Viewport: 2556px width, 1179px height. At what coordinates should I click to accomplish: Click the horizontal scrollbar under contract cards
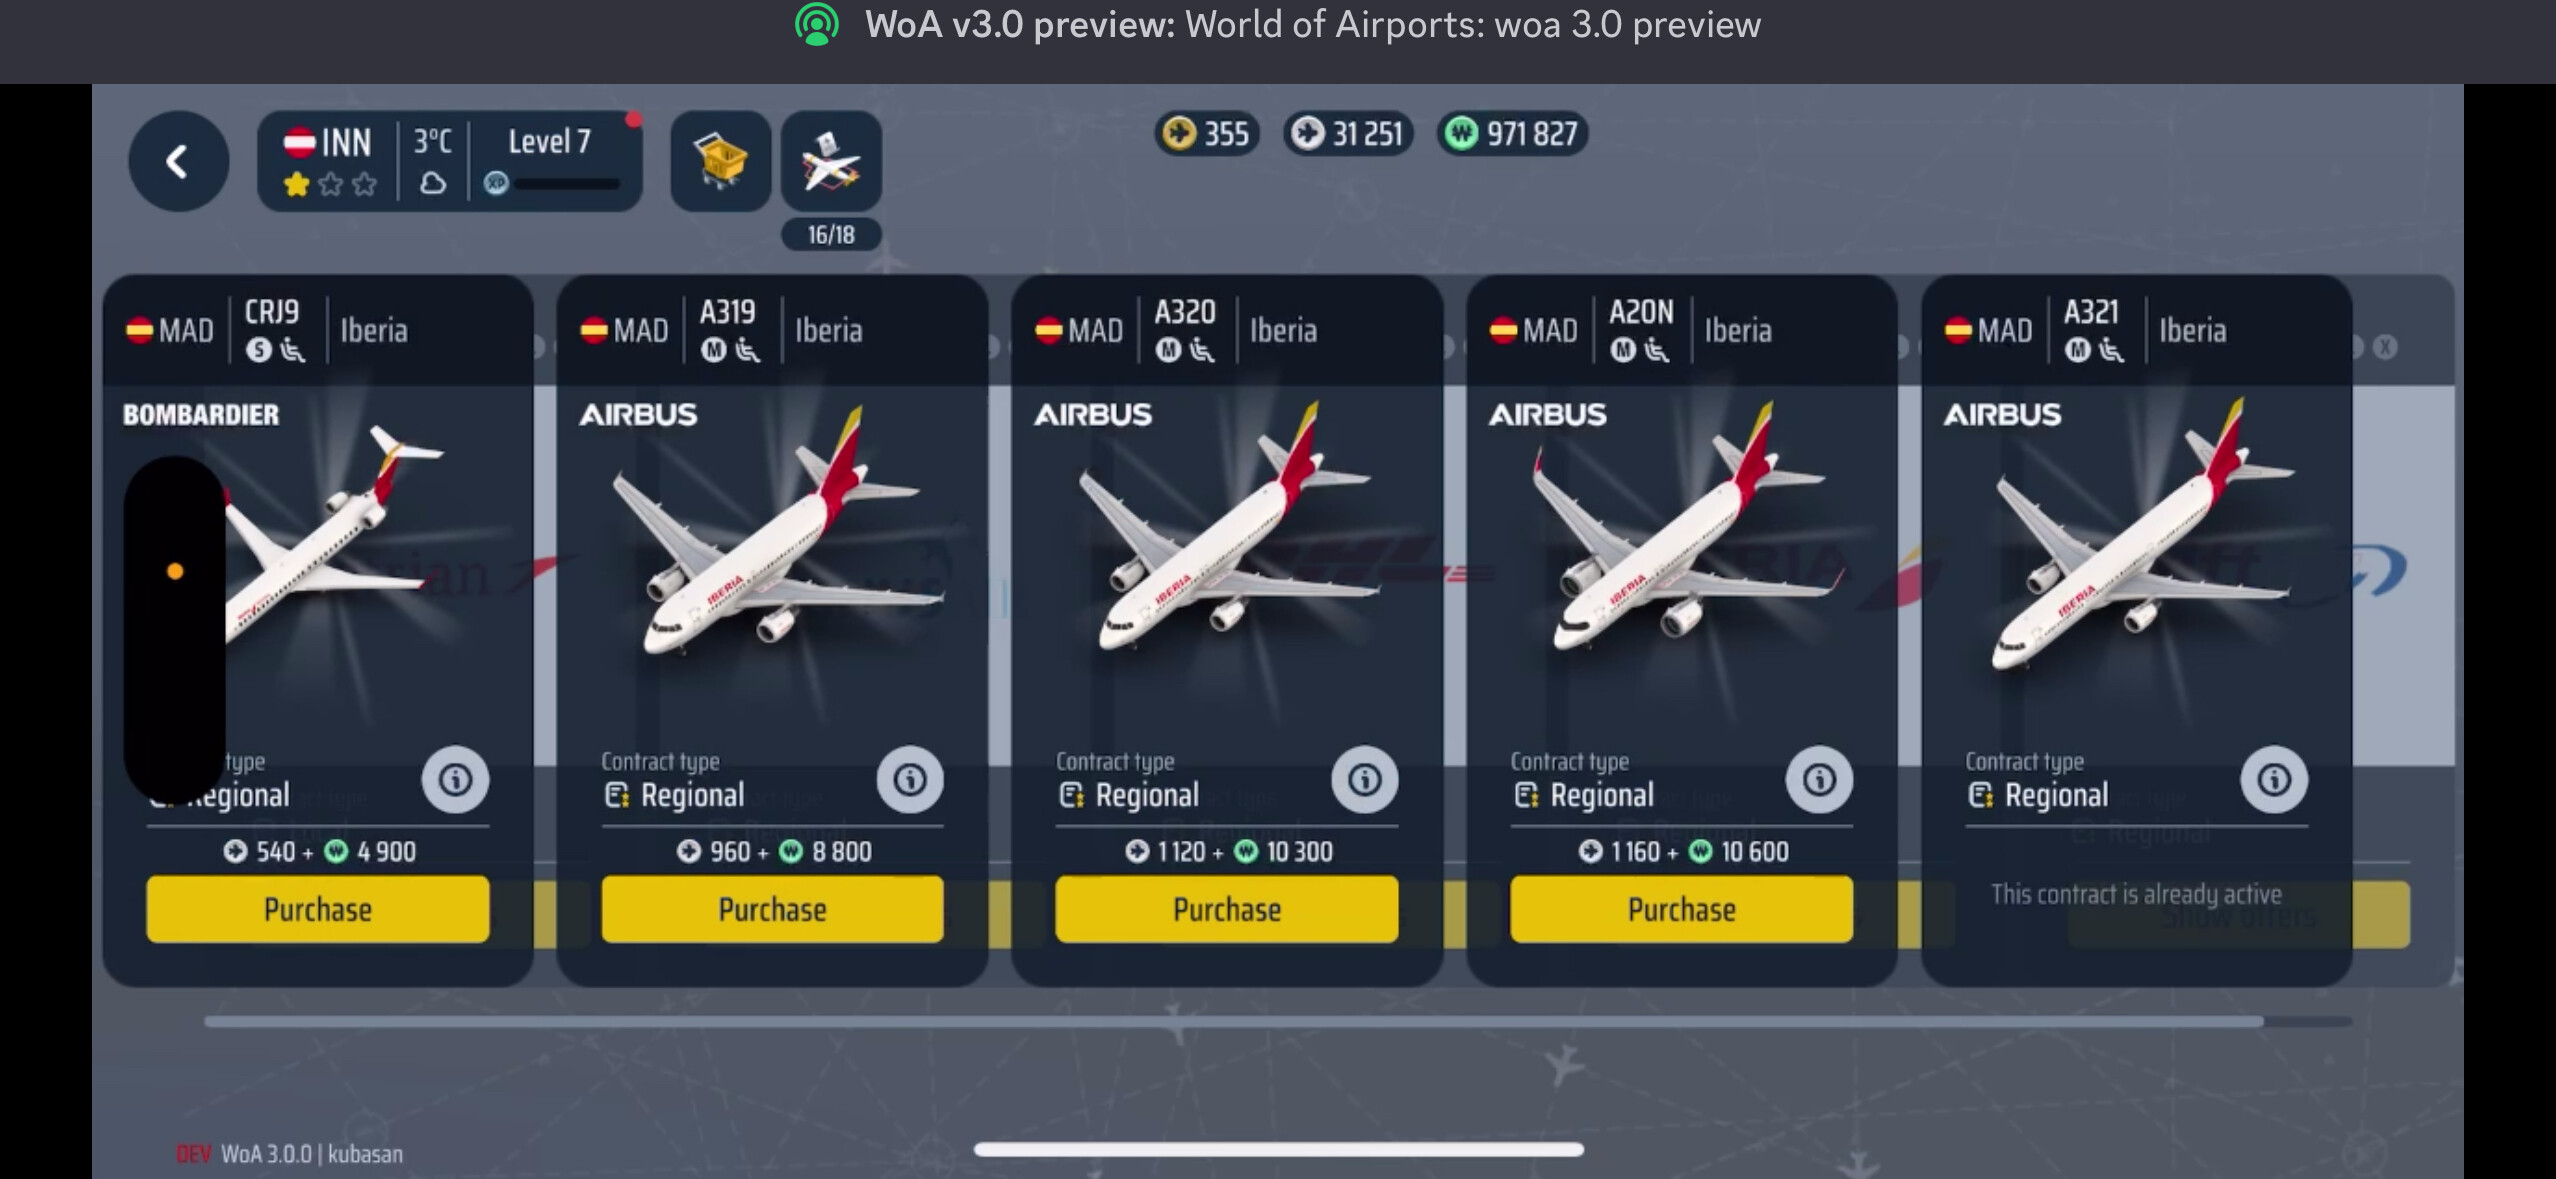coord(1278,1021)
